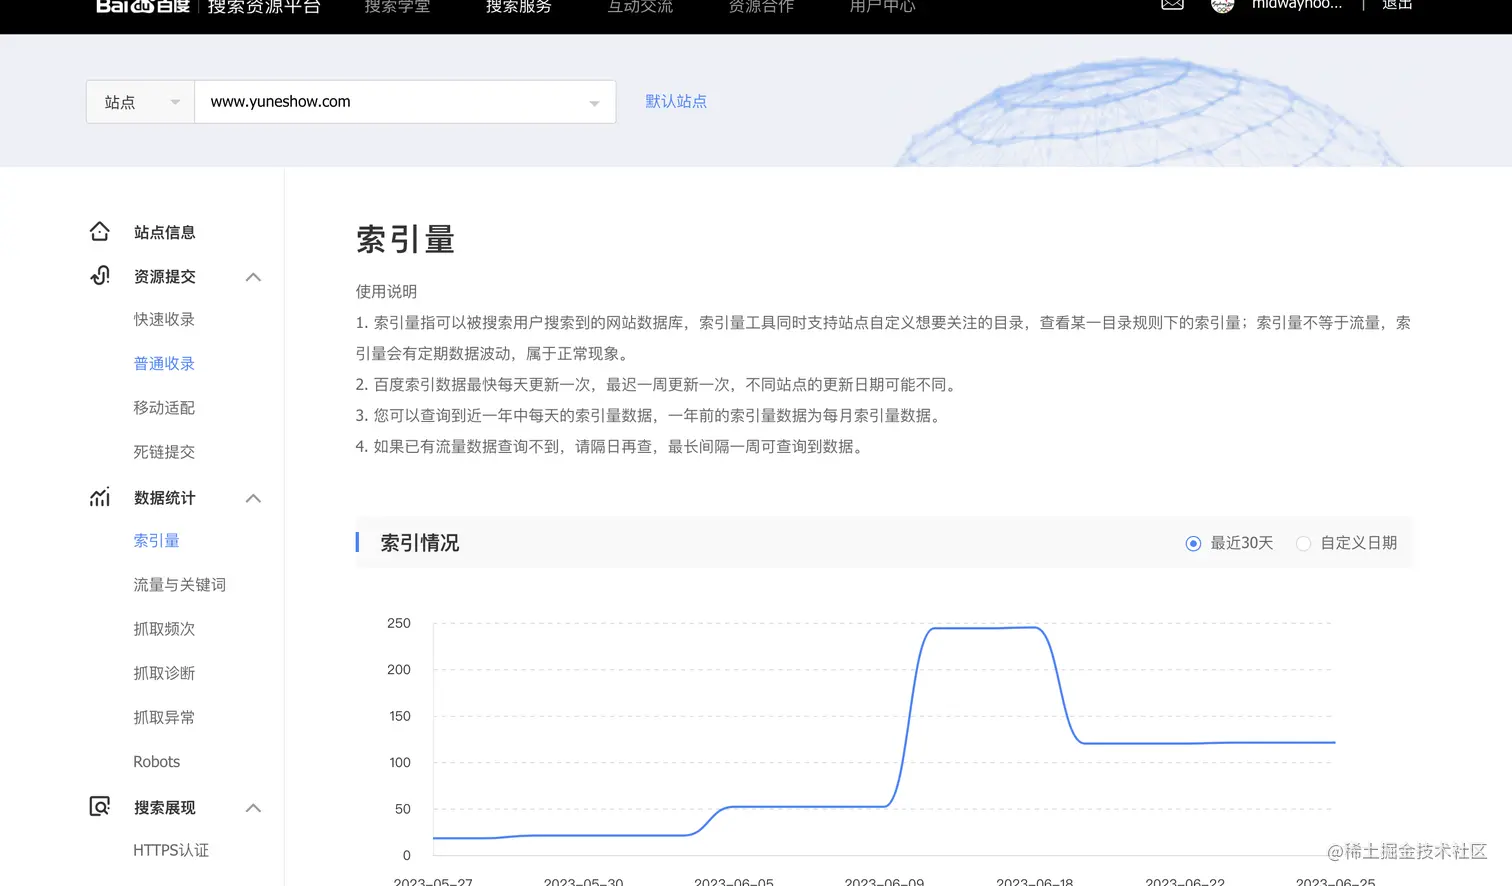
Task: Click the 退出 logout link
Action: pos(1396,6)
